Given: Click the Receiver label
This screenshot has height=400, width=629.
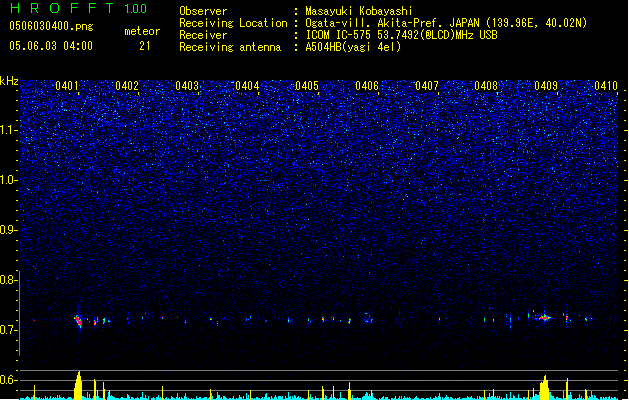Looking at the screenshot, I should pyautogui.click(x=203, y=35).
